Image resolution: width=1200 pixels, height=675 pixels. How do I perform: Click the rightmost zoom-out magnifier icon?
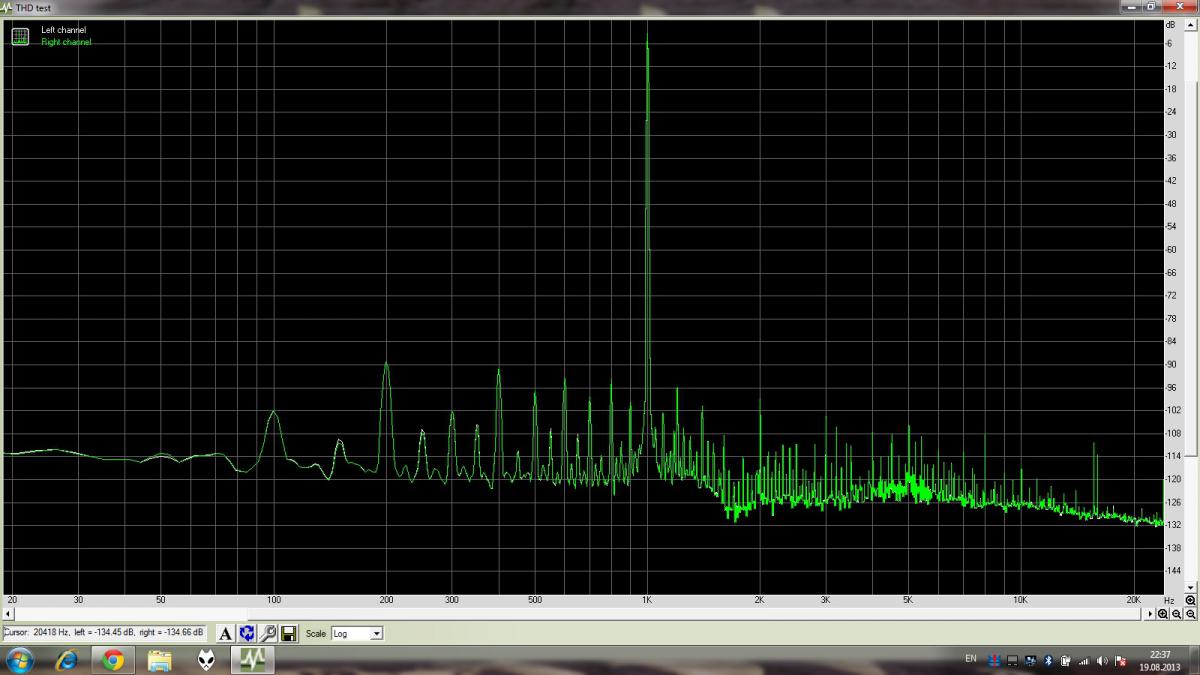(1190, 615)
